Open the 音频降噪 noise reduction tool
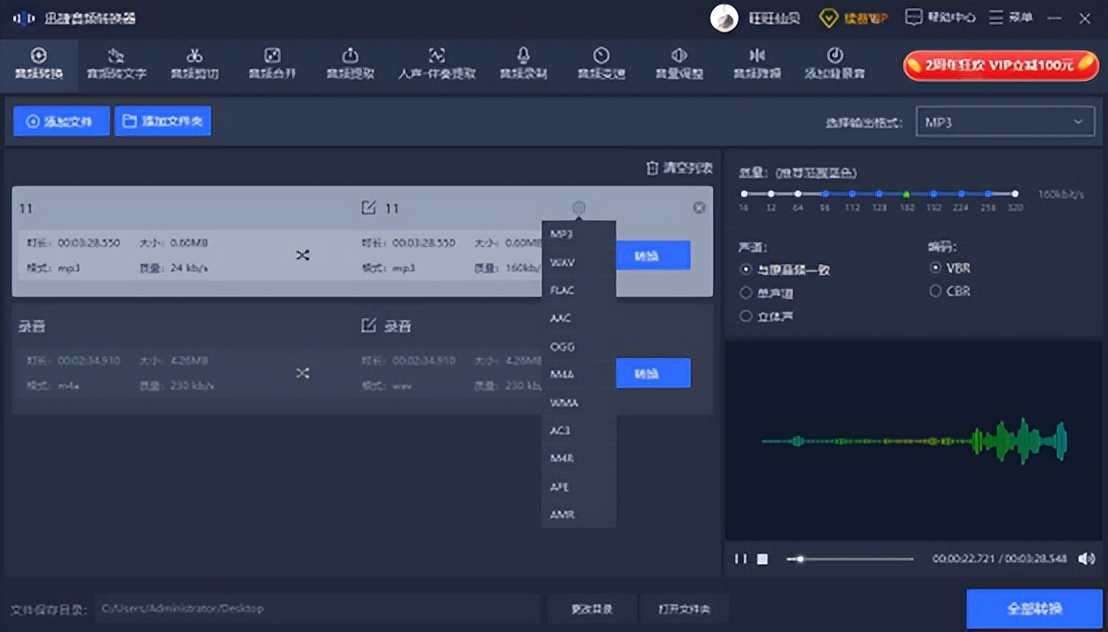This screenshot has width=1108, height=632. pos(757,63)
